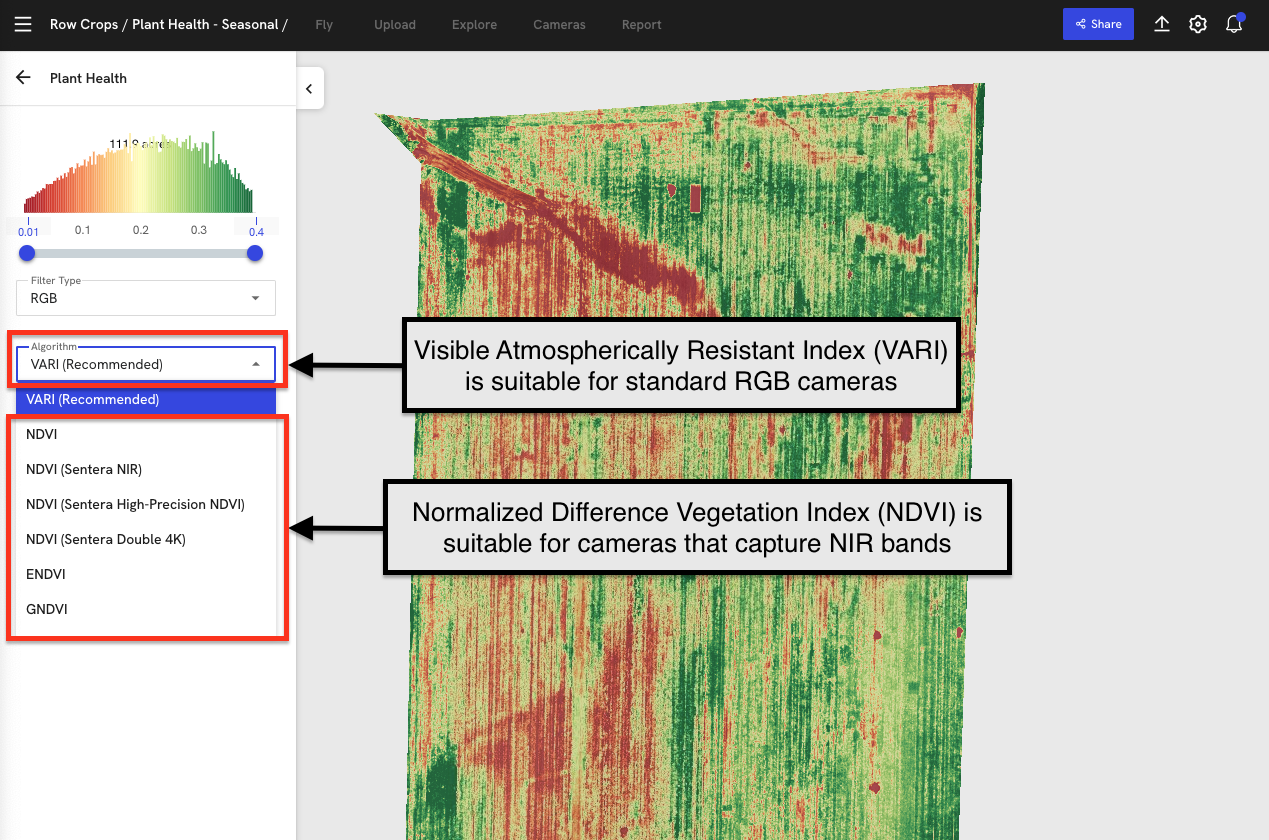
Task: Click the upload/export icon in the header
Action: click(x=1162, y=24)
